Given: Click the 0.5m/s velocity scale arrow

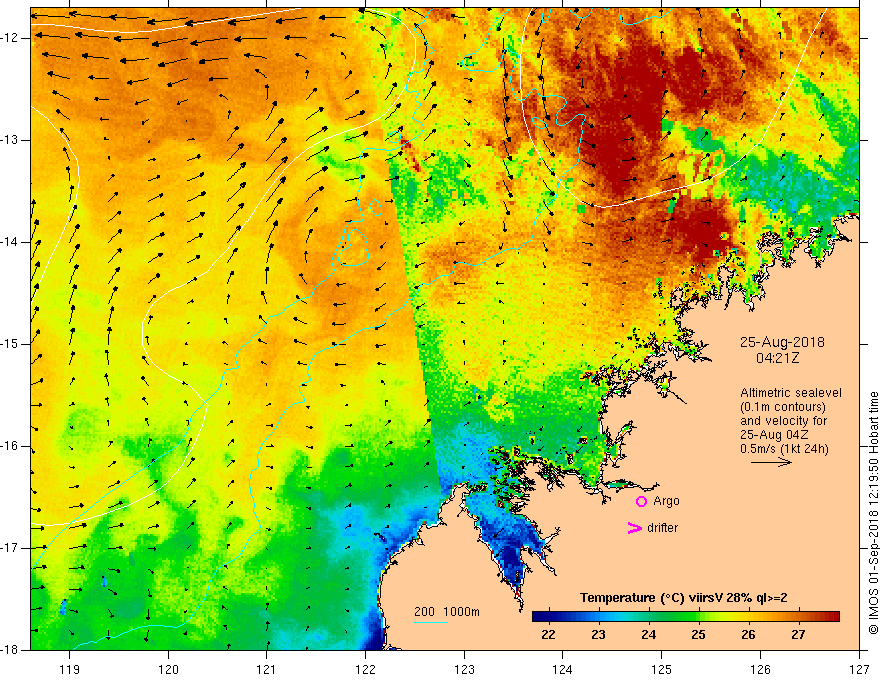Looking at the screenshot, I should click(771, 462).
